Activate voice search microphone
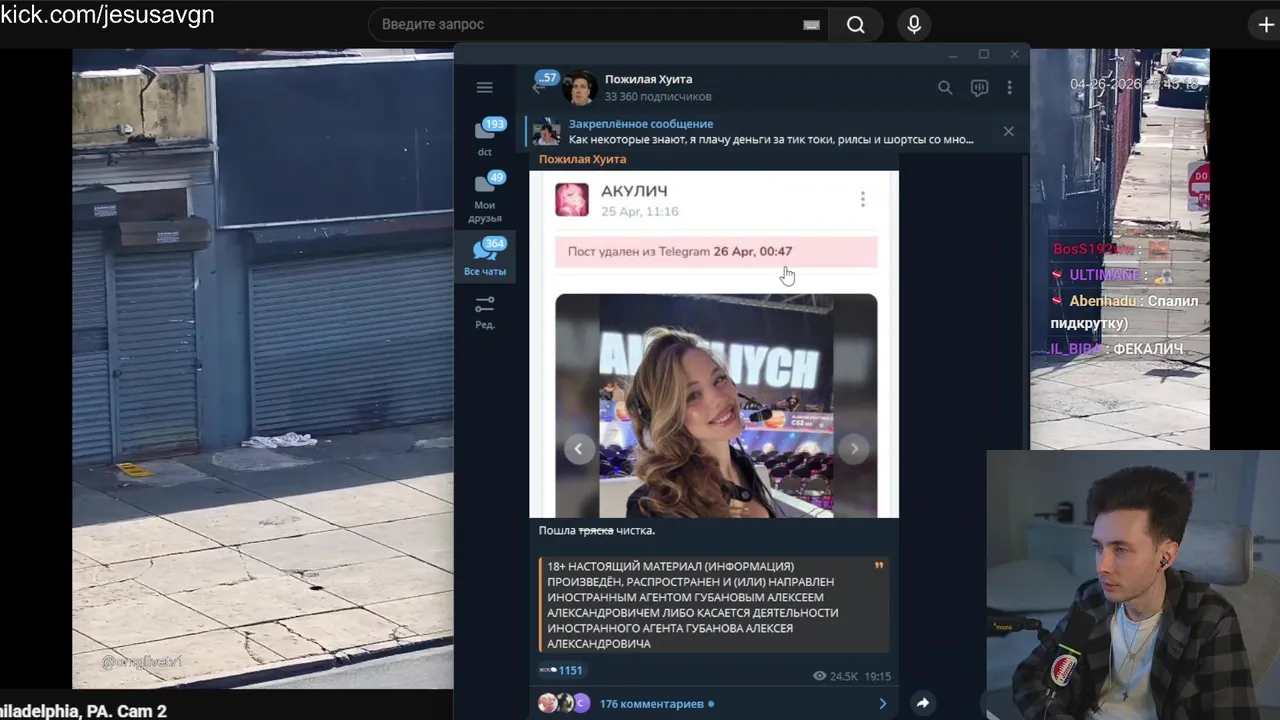The width and height of the screenshot is (1280, 720). [x=914, y=25]
